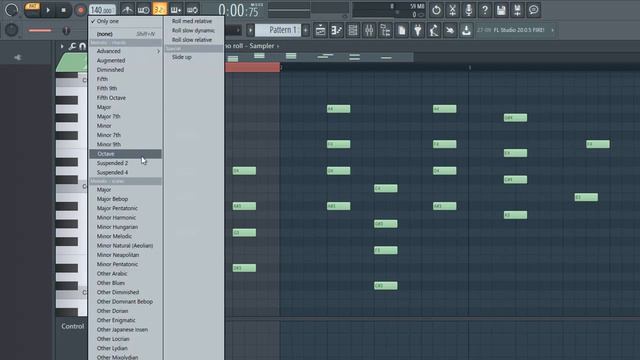Open the playlist view icon
The height and width of the screenshot is (360, 640).
pyautogui.click(x=320, y=30)
